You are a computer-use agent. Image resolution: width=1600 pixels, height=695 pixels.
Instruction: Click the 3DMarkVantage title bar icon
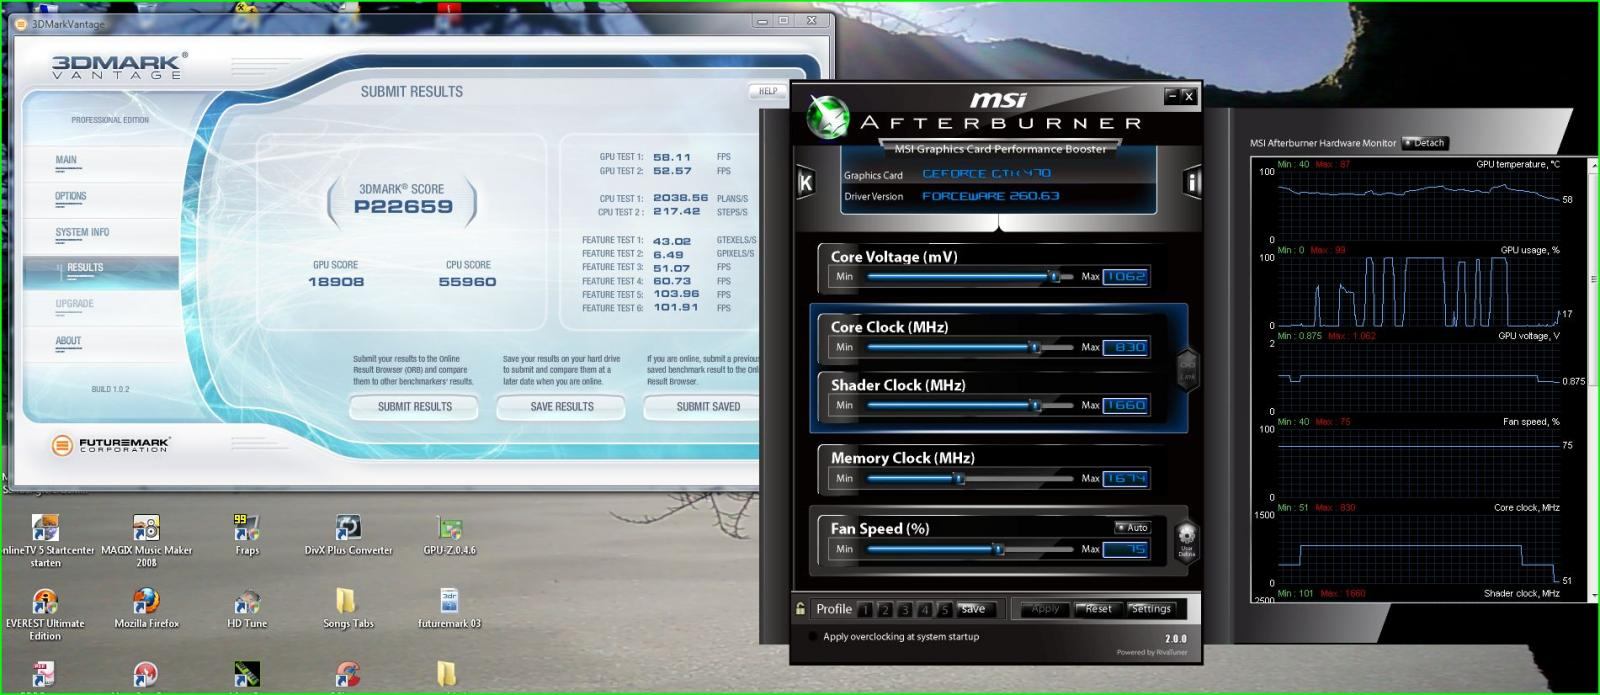point(20,24)
